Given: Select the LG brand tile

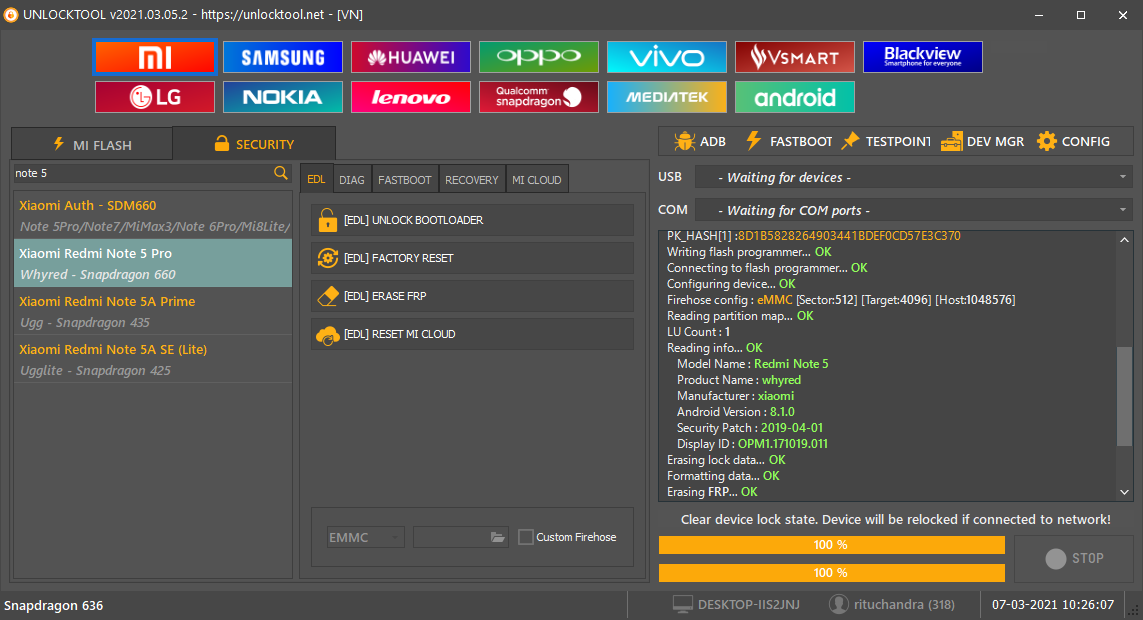Looking at the screenshot, I should click(x=155, y=97).
